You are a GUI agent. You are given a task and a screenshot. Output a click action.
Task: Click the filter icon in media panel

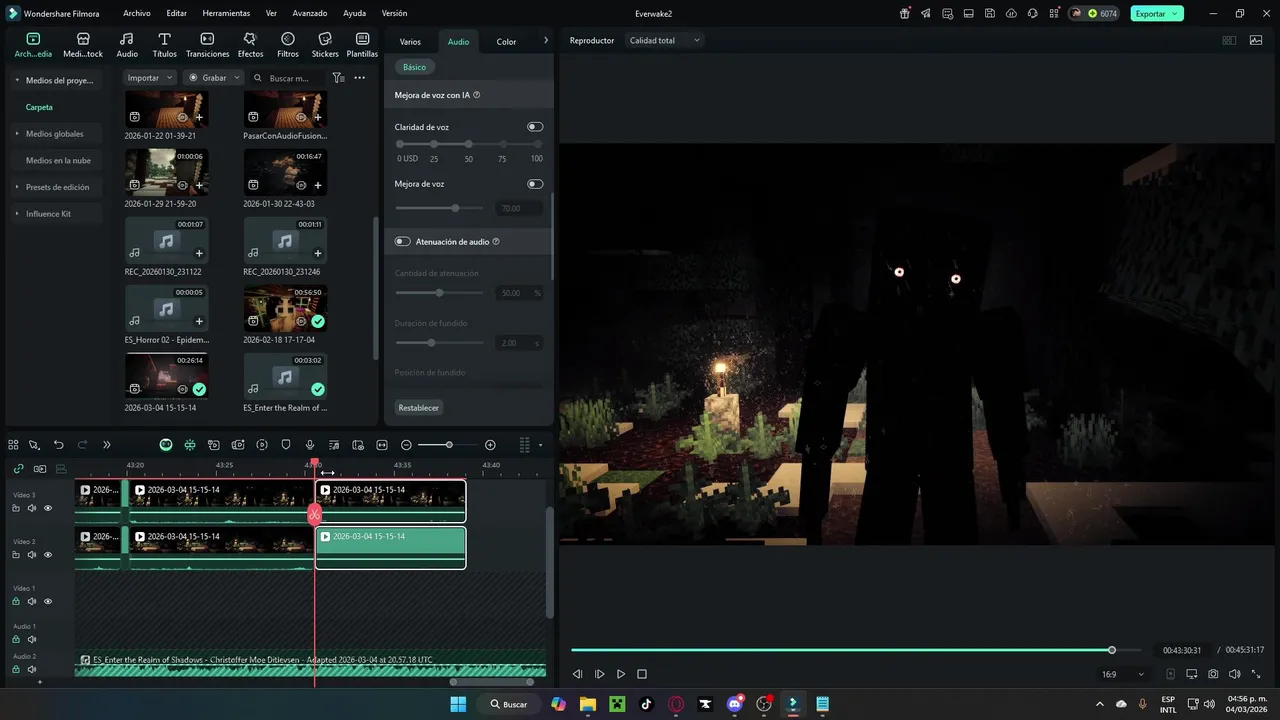pyautogui.click(x=339, y=78)
